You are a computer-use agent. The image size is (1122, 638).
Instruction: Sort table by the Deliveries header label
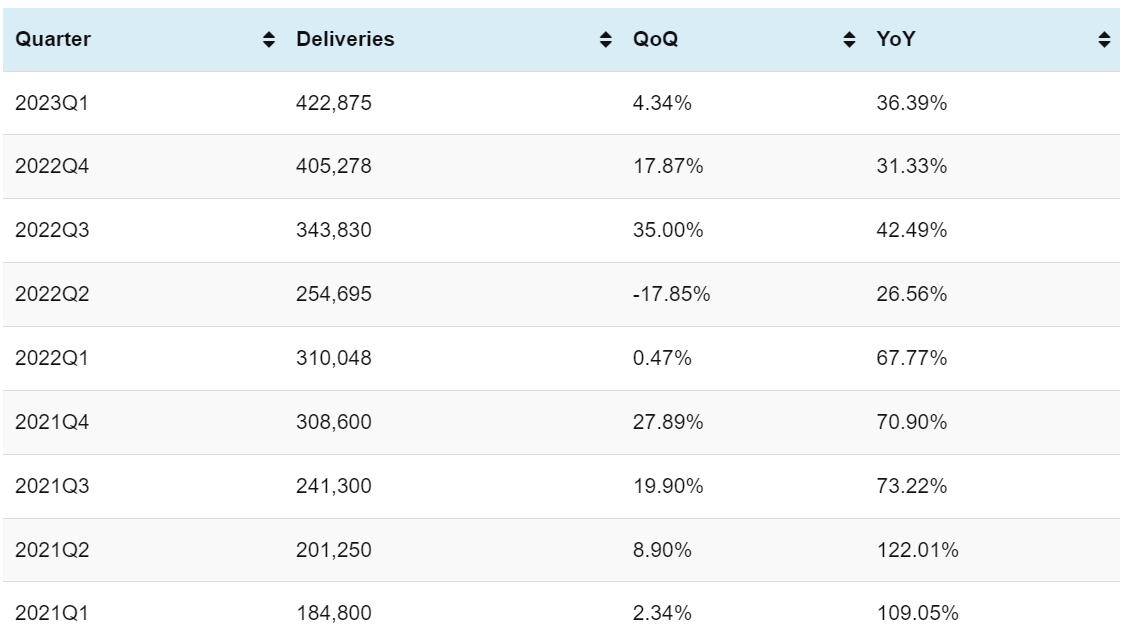pyautogui.click(x=345, y=40)
